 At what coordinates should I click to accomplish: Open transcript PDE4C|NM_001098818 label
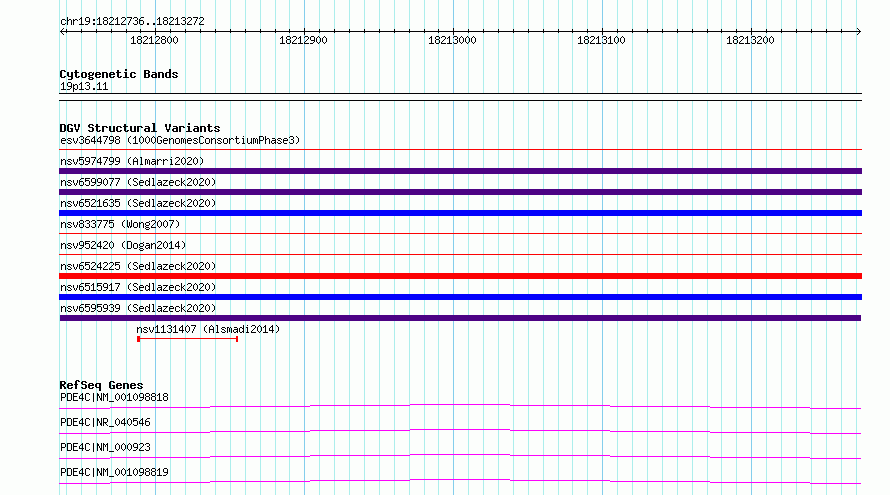114,397
